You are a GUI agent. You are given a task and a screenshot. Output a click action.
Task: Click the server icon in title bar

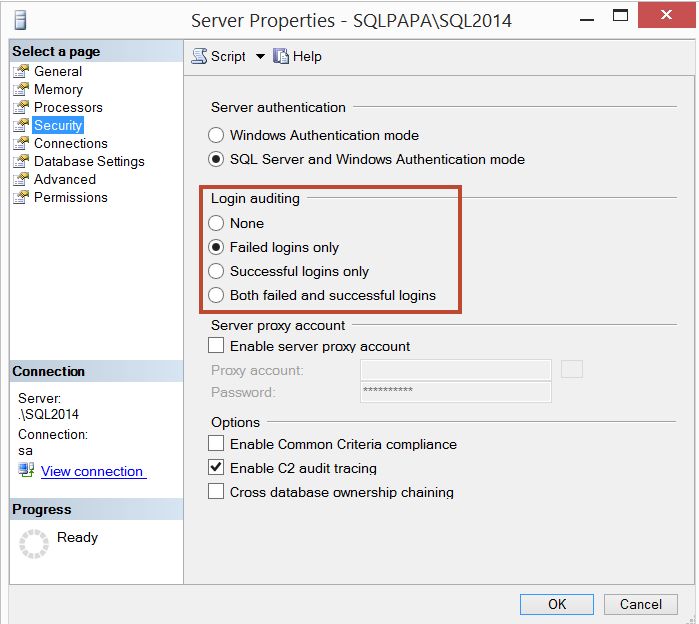click(21, 20)
